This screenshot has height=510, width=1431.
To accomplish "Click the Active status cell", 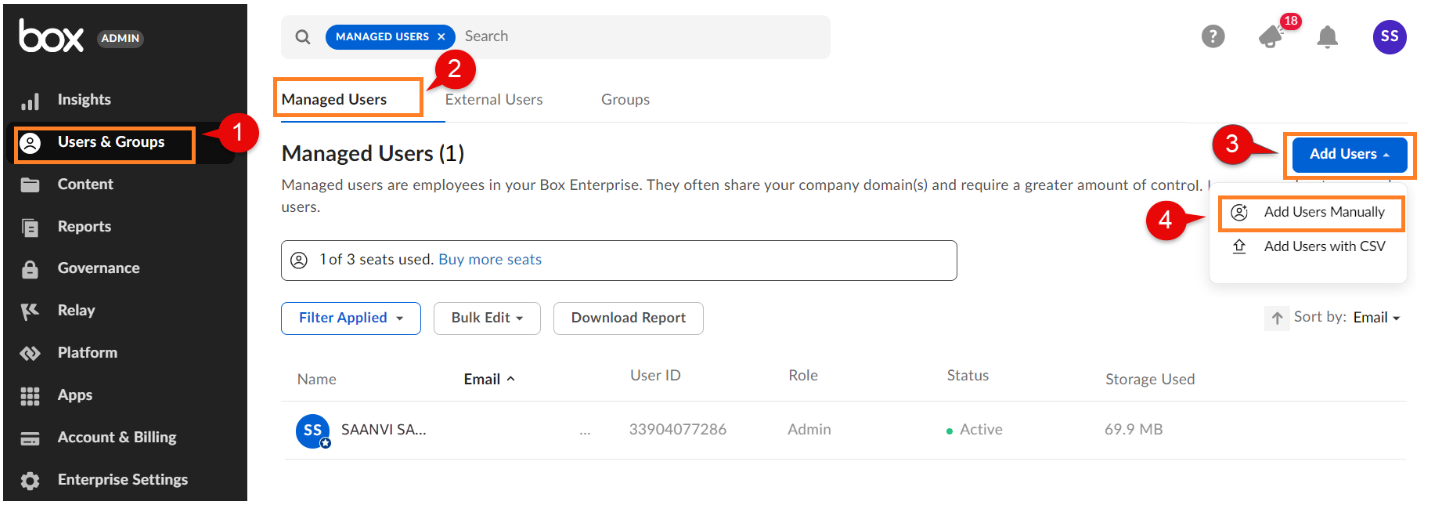I will (x=974, y=429).
